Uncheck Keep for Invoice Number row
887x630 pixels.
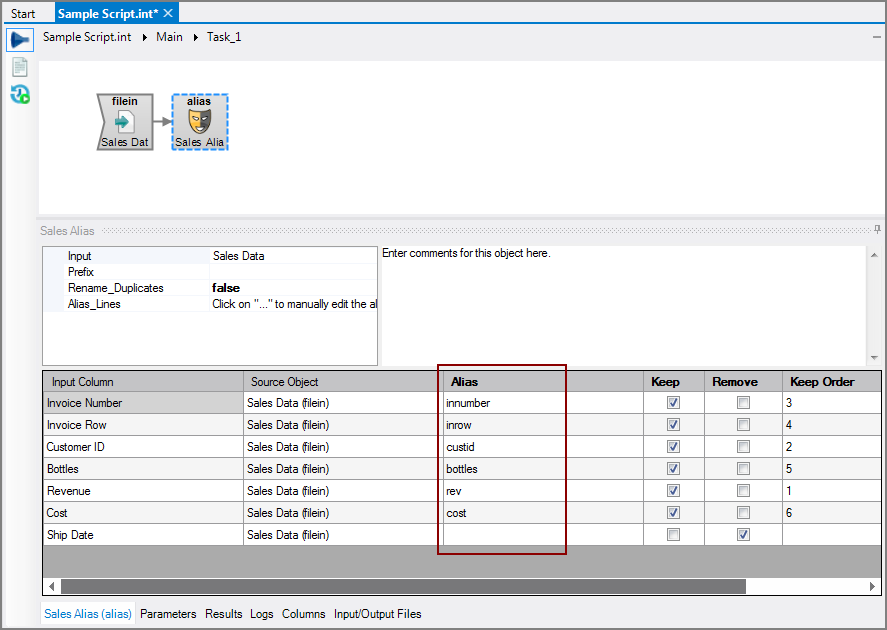click(x=673, y=403)
